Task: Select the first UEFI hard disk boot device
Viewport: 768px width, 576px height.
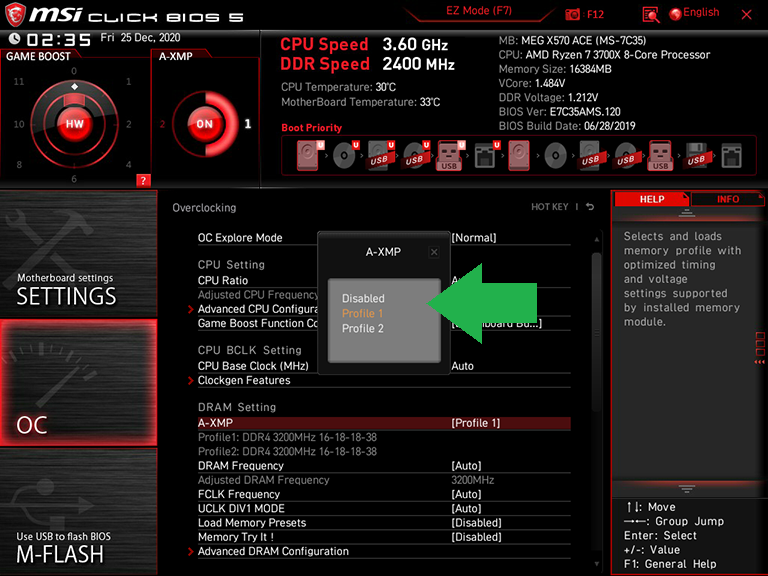Action: point(310,155)
